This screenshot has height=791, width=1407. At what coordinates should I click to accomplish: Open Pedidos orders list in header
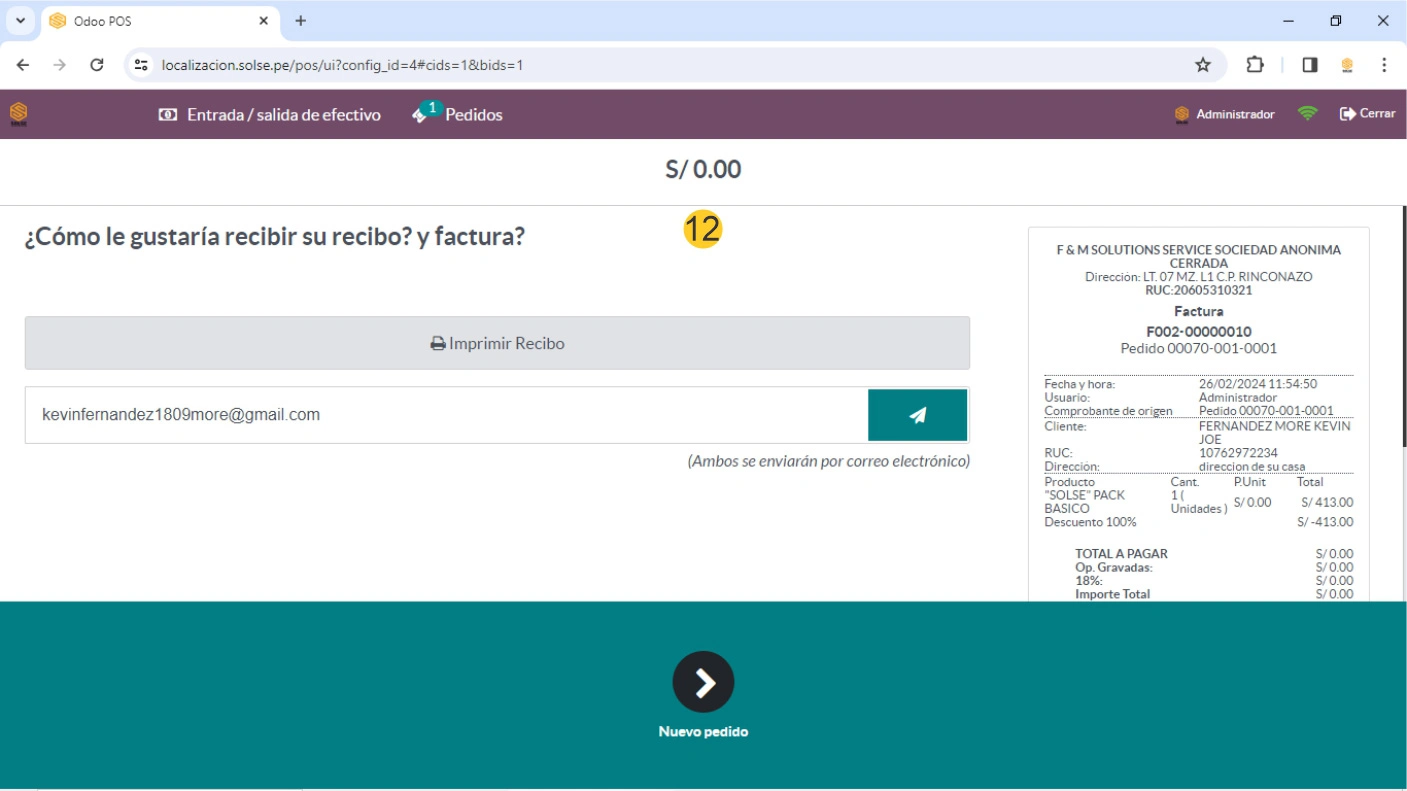click(458, 115)
